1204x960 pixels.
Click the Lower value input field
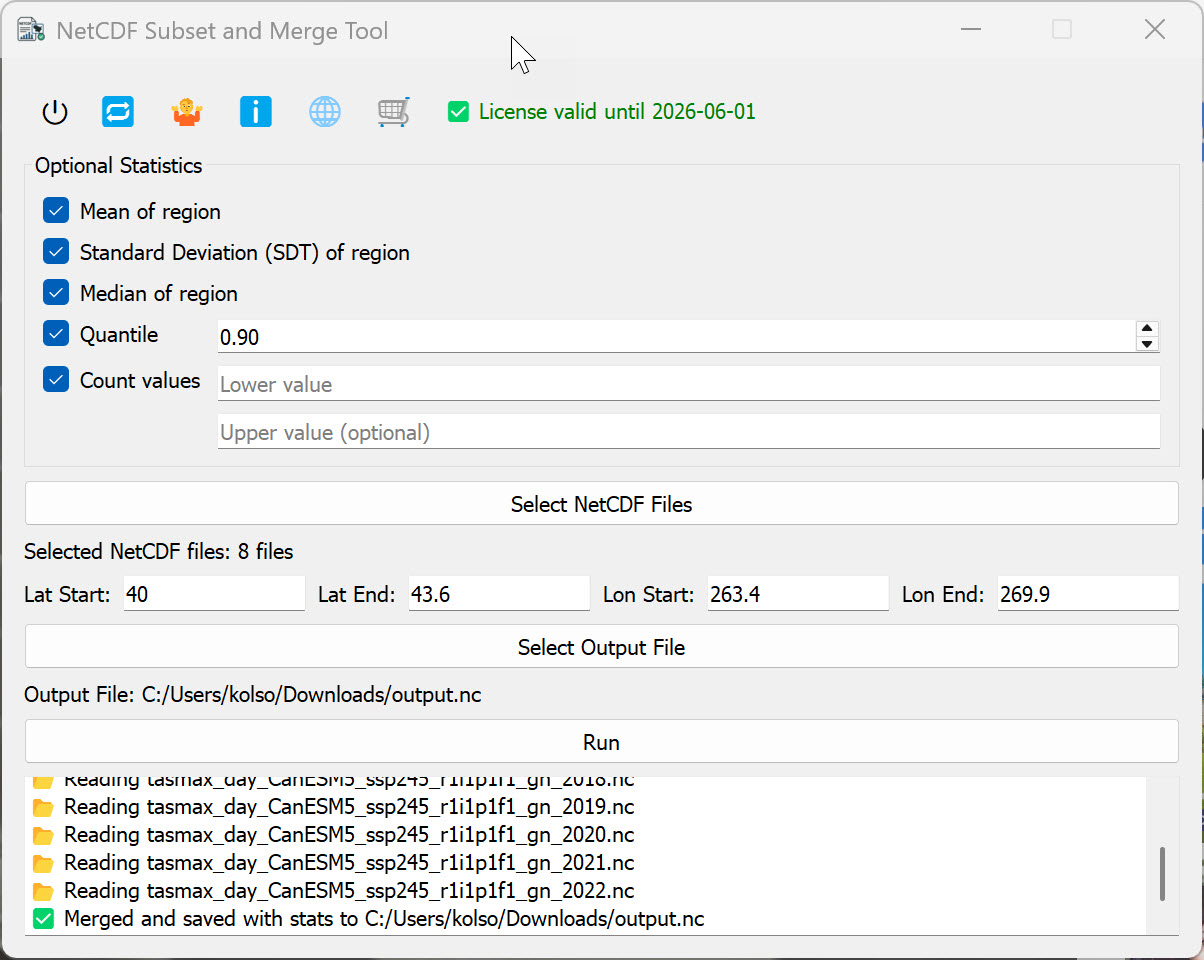(688, 384)
